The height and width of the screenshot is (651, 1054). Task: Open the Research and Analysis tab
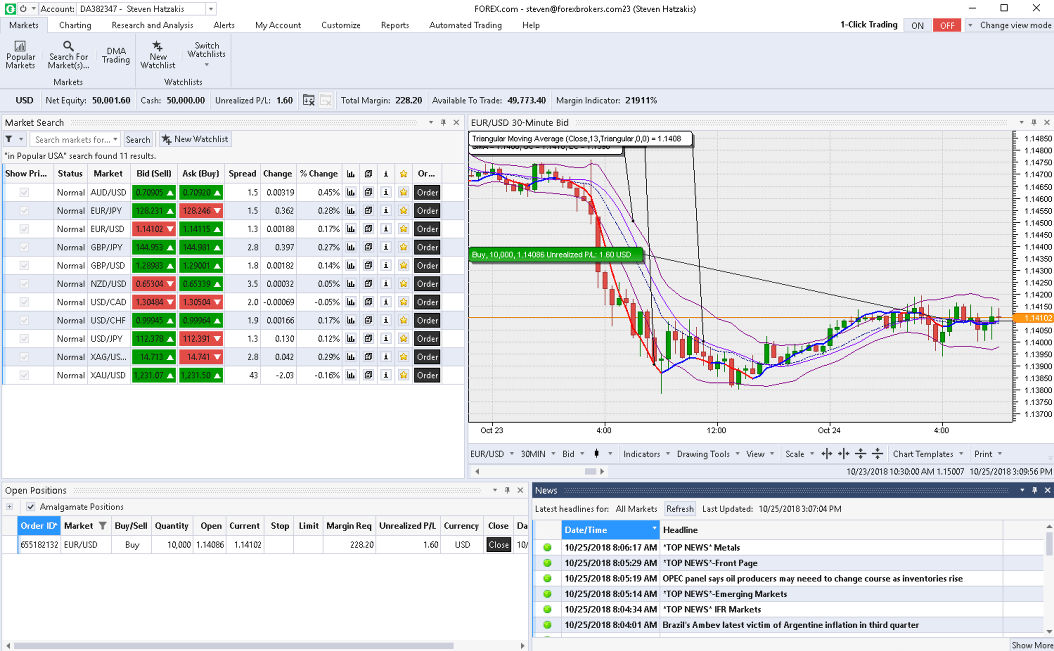[152, 25]
